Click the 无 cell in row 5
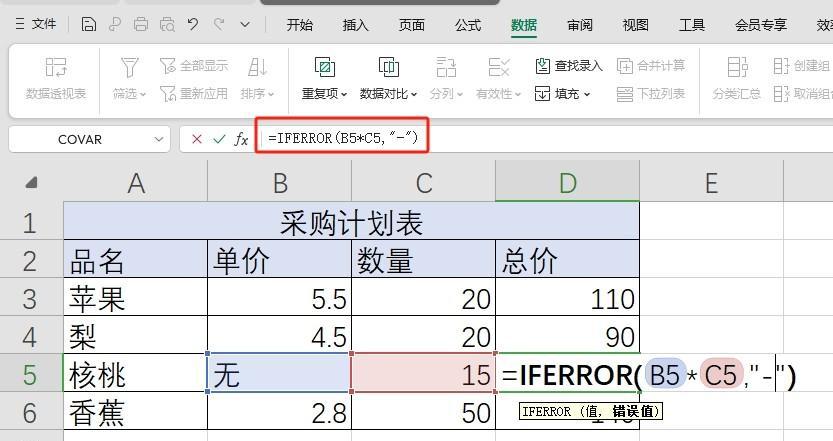 (279, 373)
